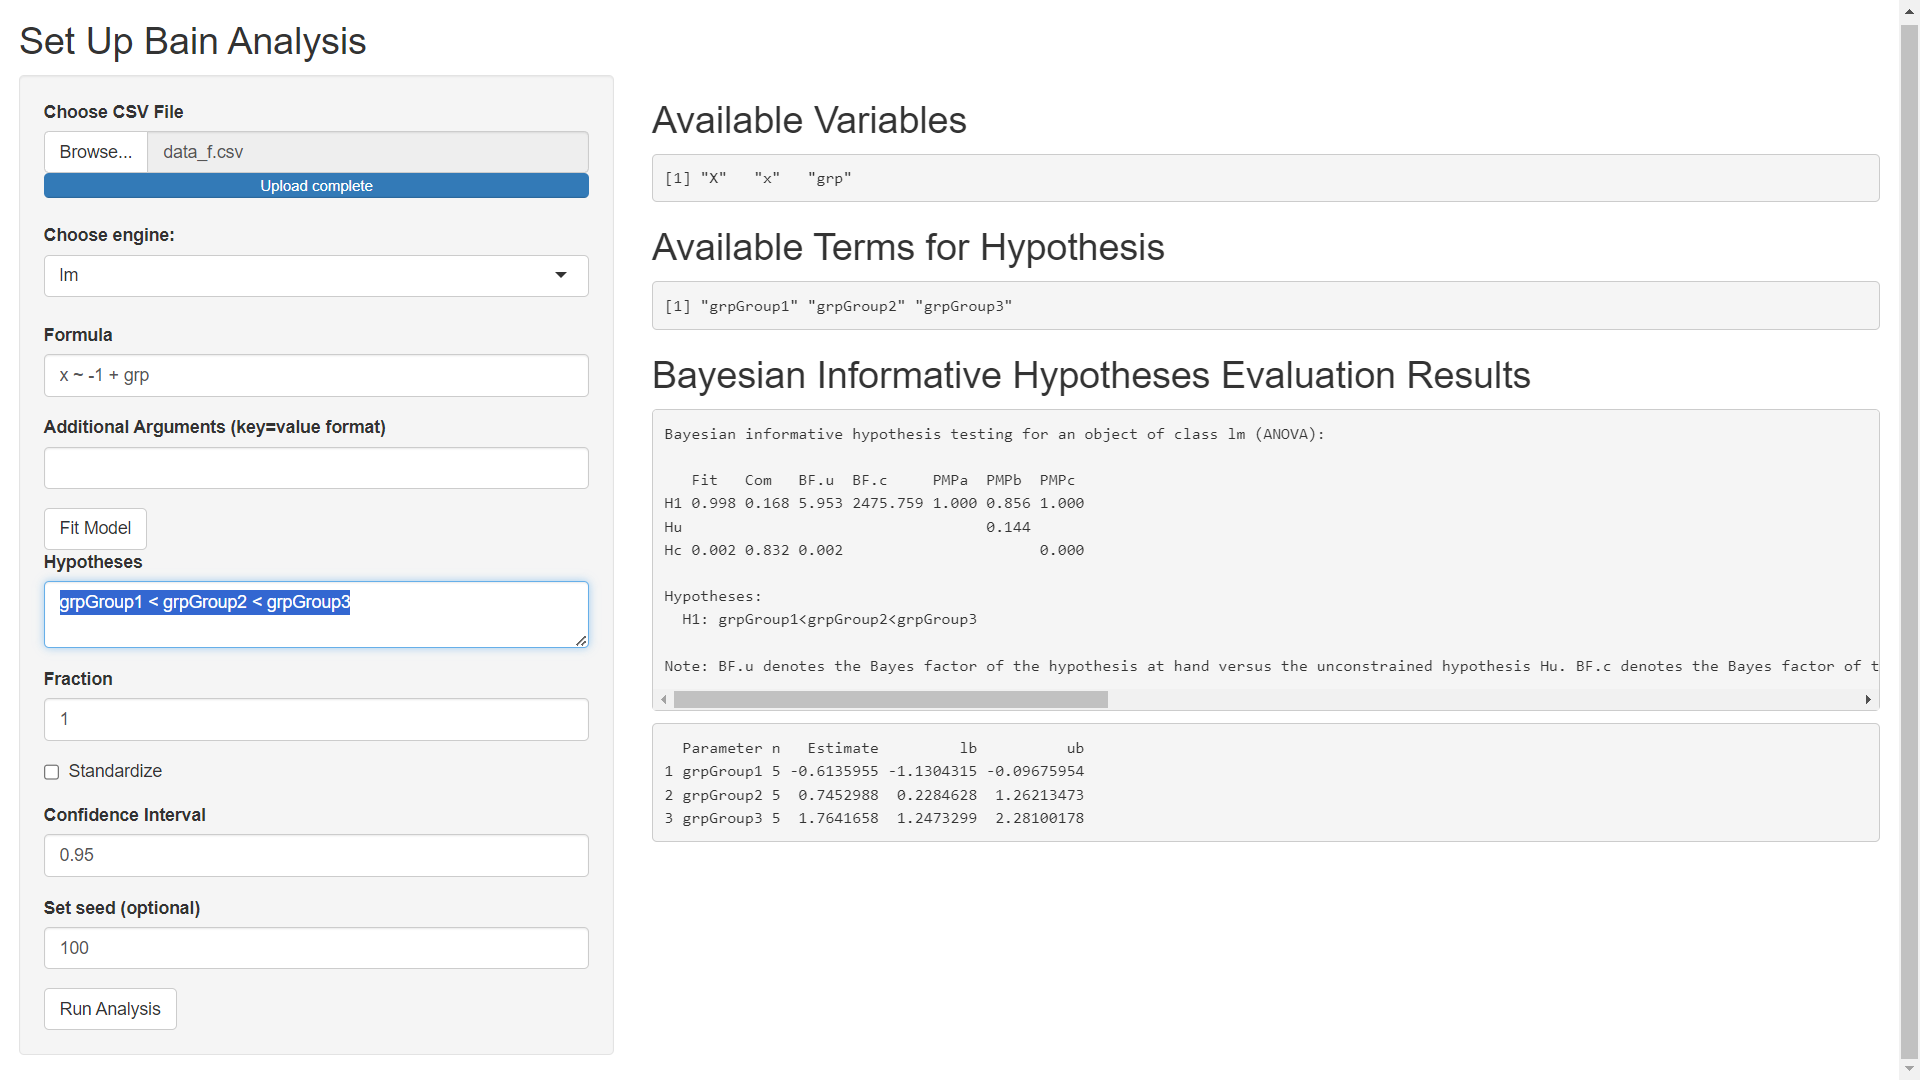Click the H1: grpGroup1<grpGroup2<grpGroup3 hypothesis line
The image size is (1920, 1080).
(829, 619)
